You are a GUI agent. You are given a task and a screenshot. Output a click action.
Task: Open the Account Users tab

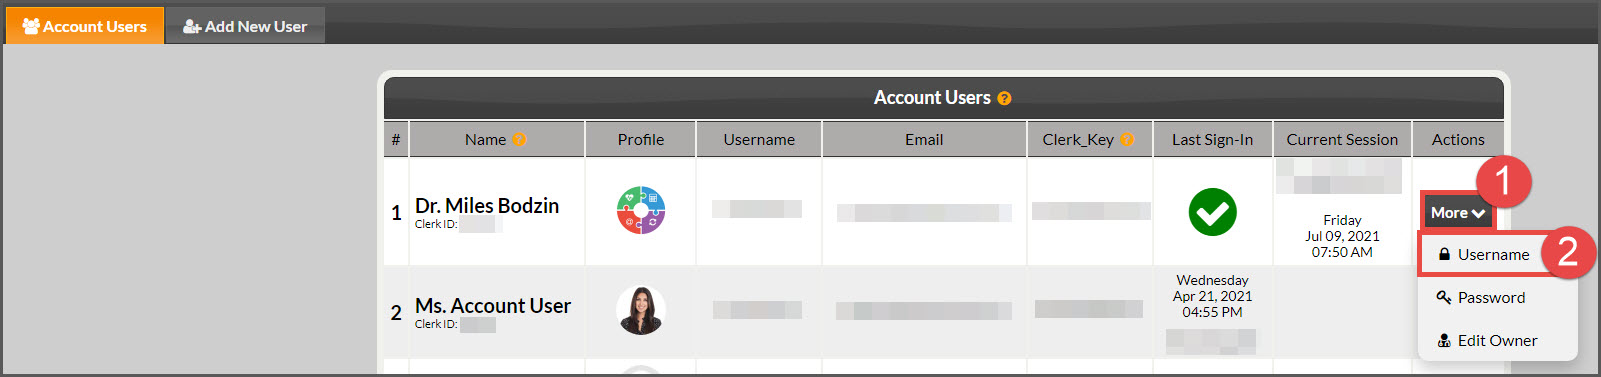pos(85,26)
